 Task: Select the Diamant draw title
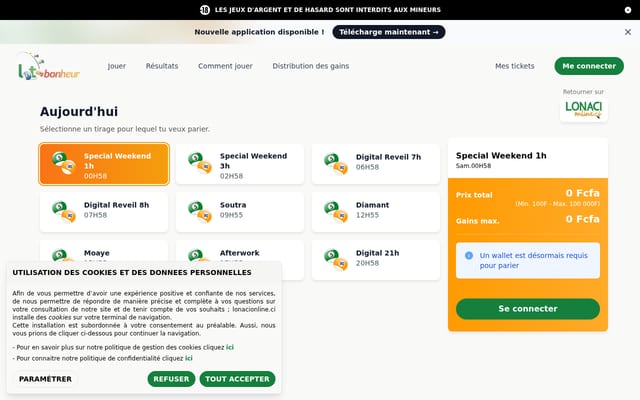point(372,205)
